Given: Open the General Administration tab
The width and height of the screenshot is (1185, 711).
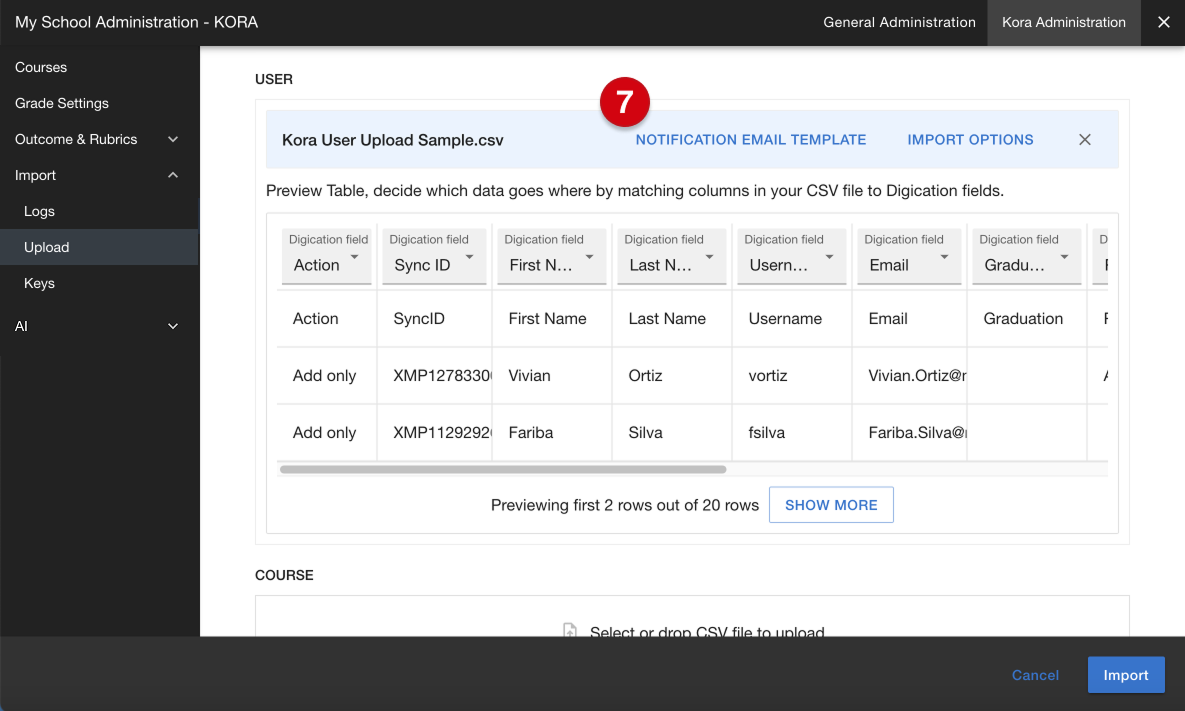Looking at the screenshot, I should click(899, 23).
